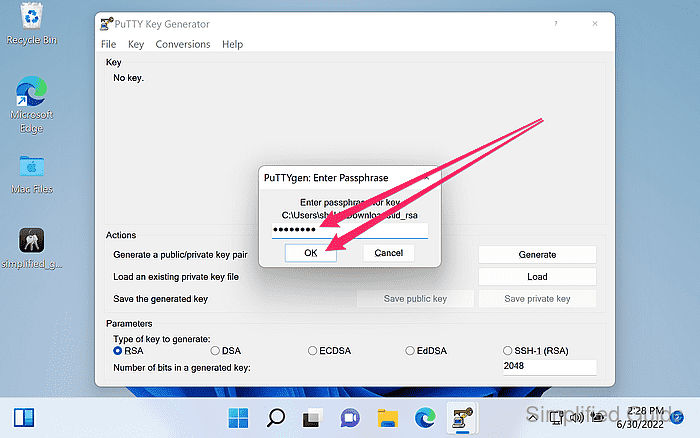
Task: Open taskbar Search magnifier
Action: (275, 418)
